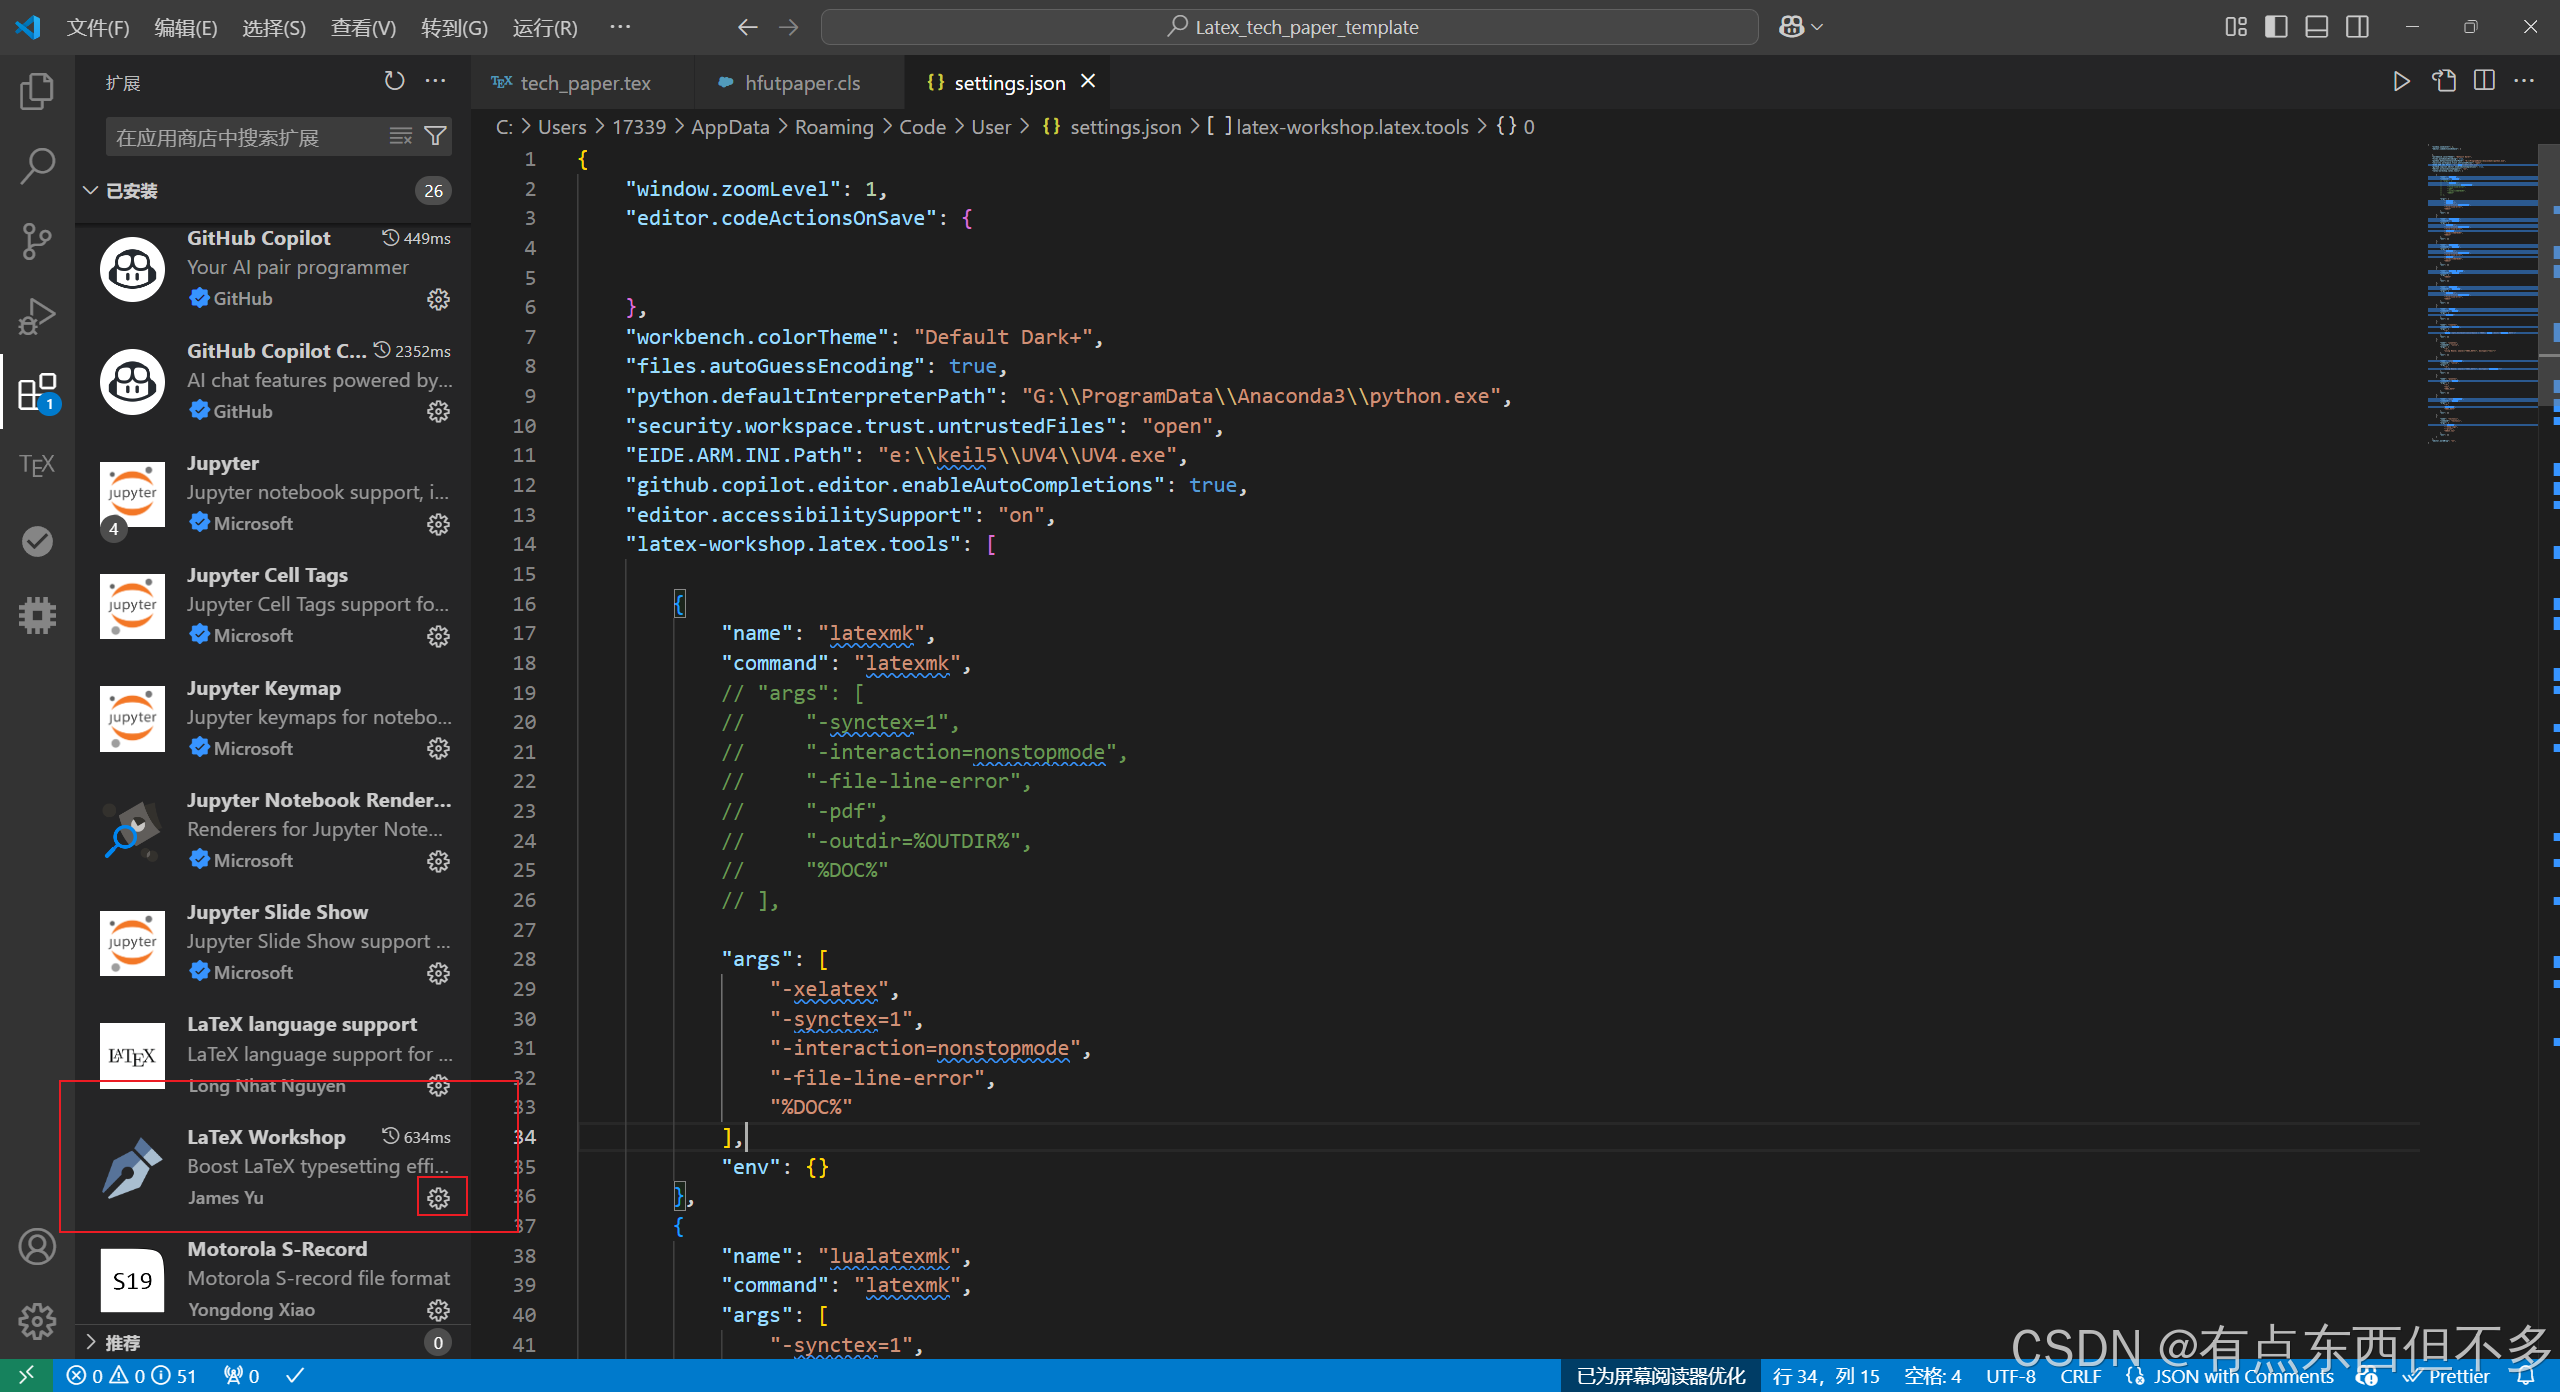
Task: Run the file with play button
Action: (x=2401, y=82)
